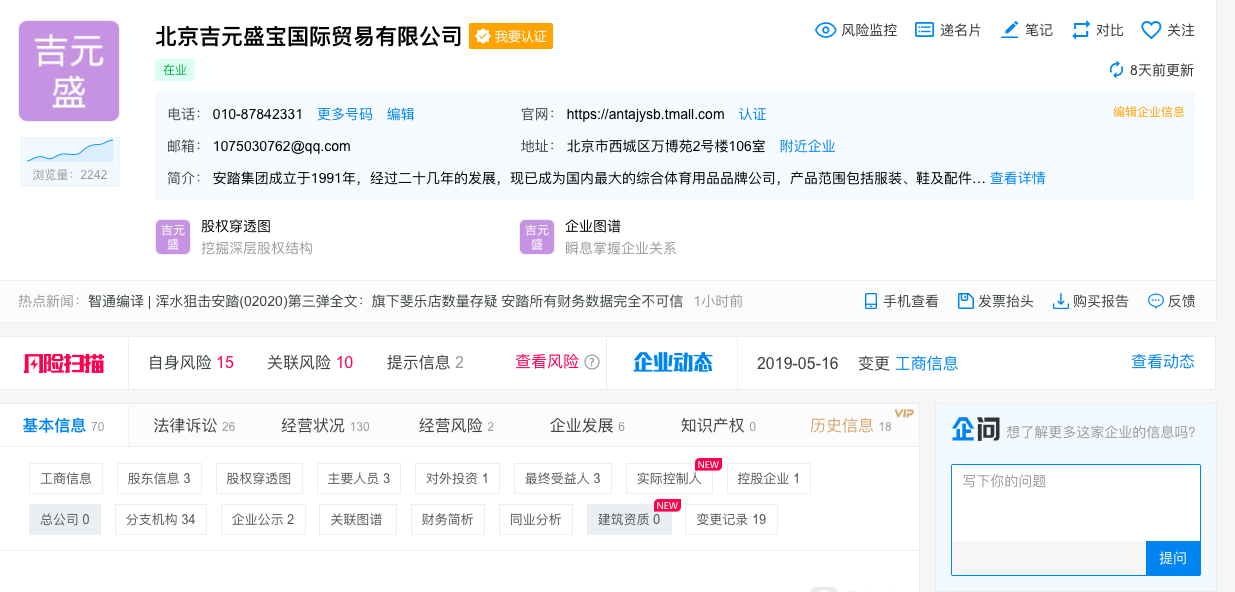
Task: Select the 股权穿透图 sub-section button
Action: click(x=259, y=479)
